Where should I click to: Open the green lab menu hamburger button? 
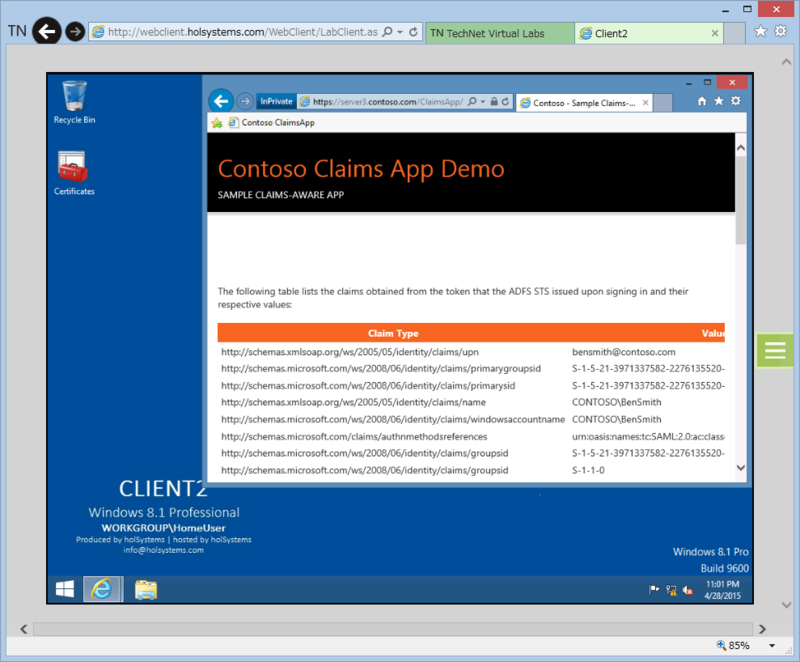775,350
